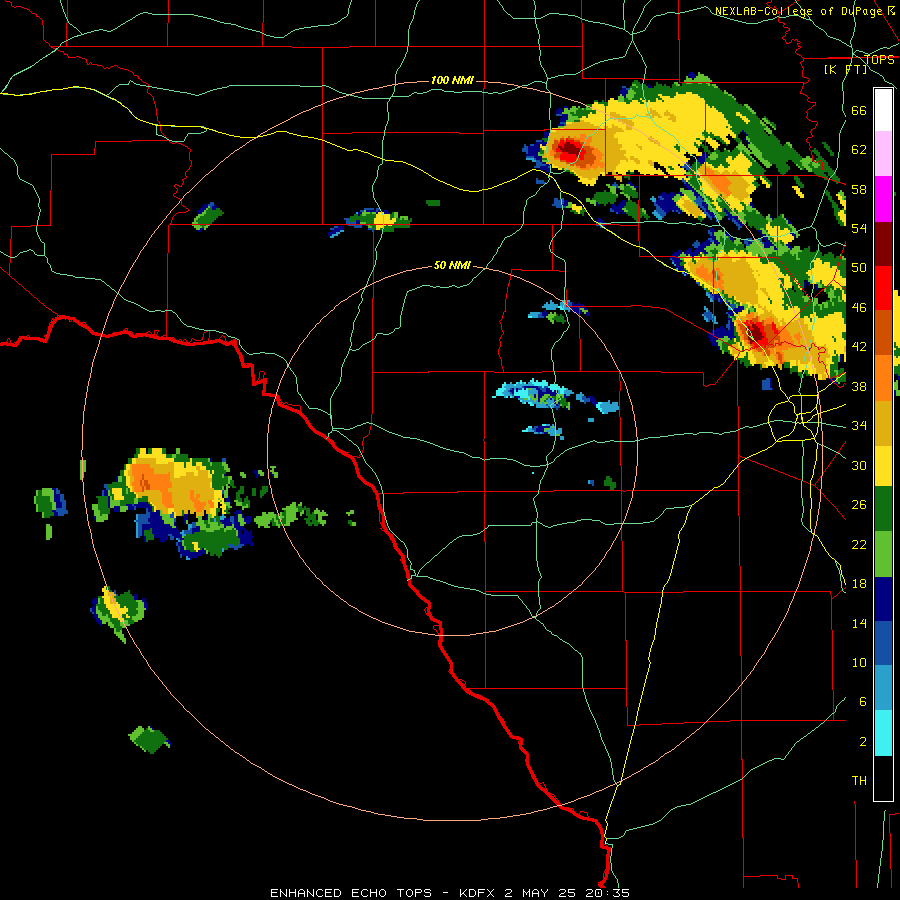Select the 30 legend value
This screenshot has width=900, height=900.
click(859, 465)
